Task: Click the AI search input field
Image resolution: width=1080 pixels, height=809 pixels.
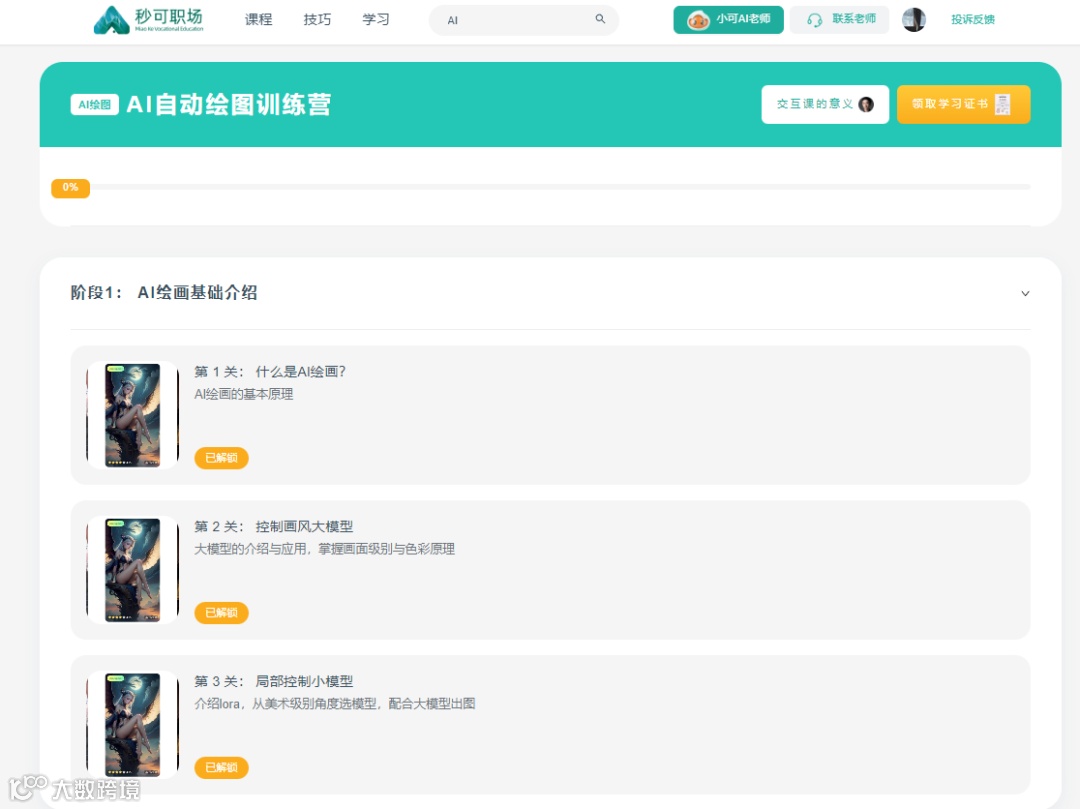Action: click(x=523, y=20)
